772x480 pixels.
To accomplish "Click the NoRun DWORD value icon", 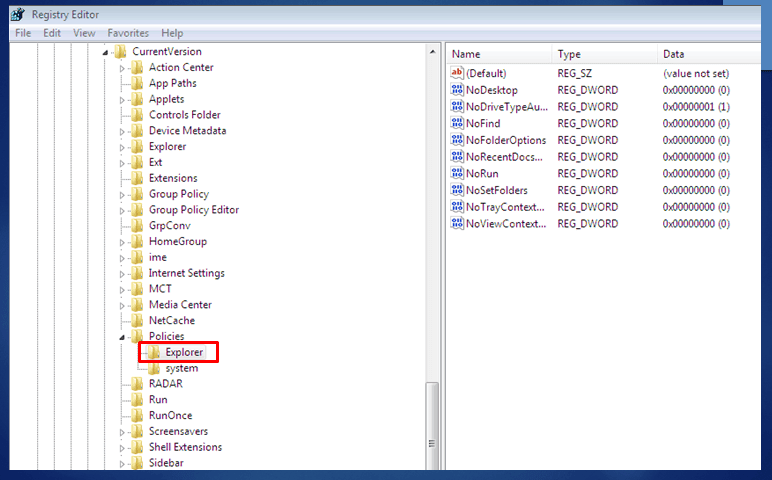I will [457, 173].
